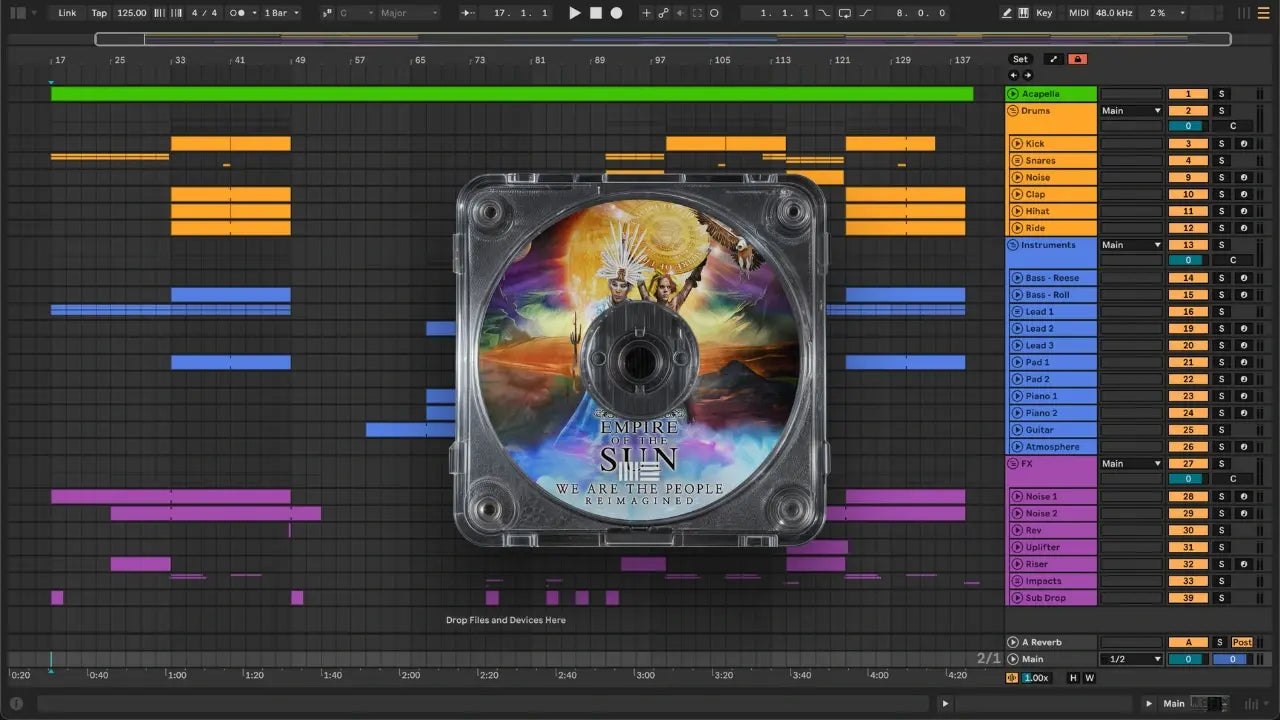
Task: Toggle the A Reverb Post button
Action: click(1242, 642)
